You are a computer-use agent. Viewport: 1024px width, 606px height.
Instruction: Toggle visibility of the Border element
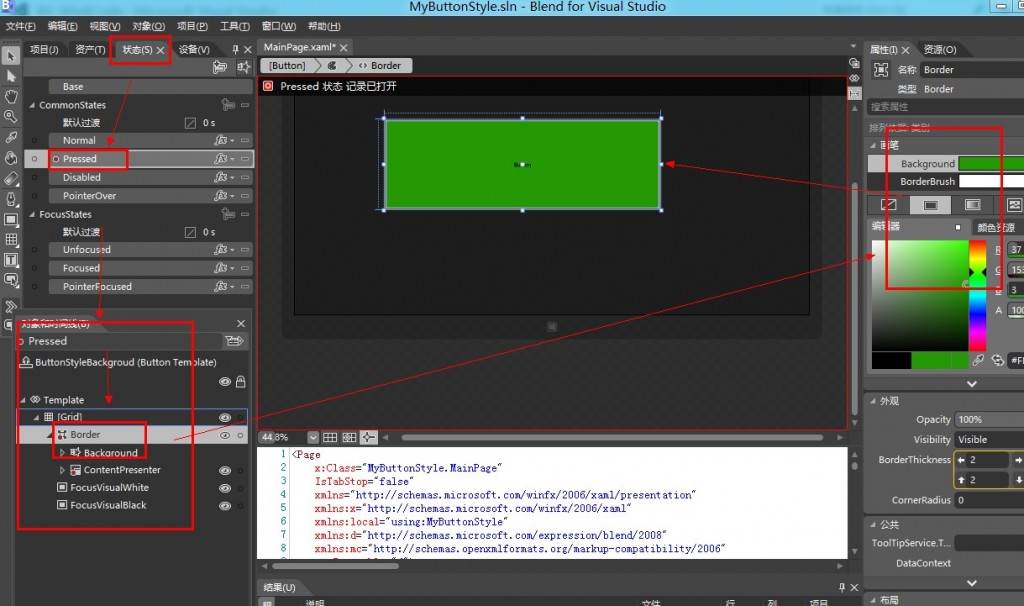225,435
